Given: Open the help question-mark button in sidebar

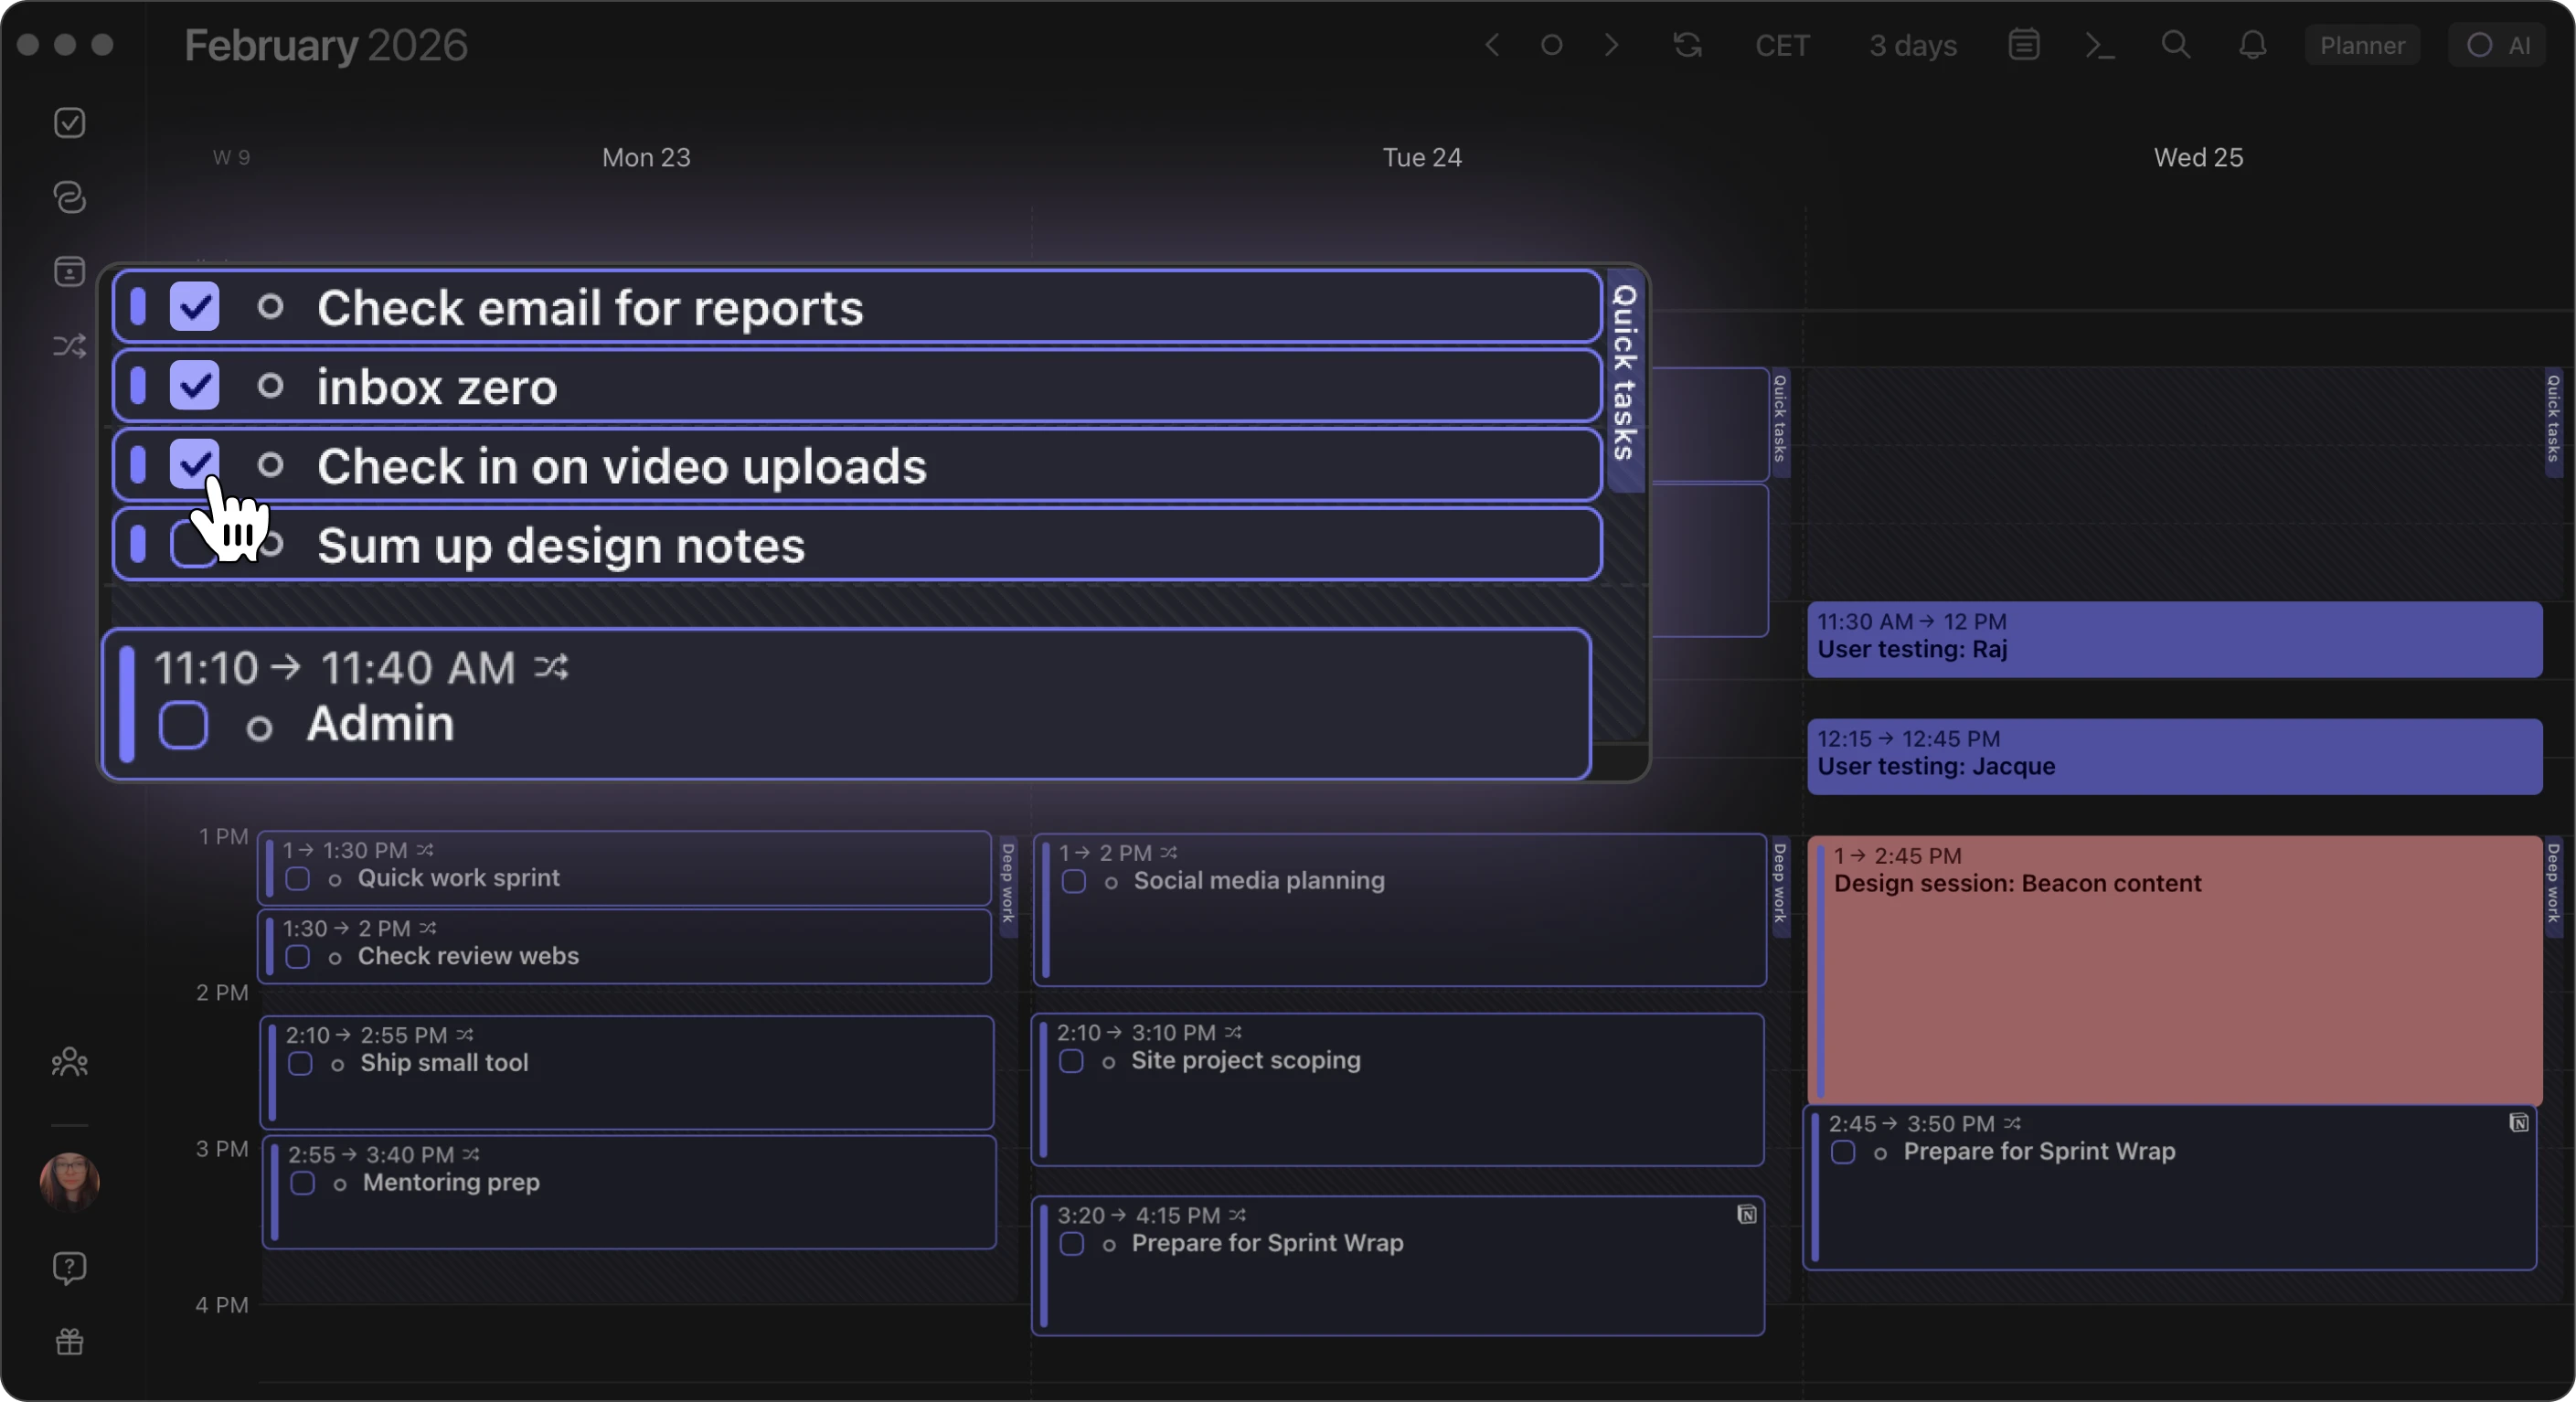Looking at the screenshot, I should 70,1266.
